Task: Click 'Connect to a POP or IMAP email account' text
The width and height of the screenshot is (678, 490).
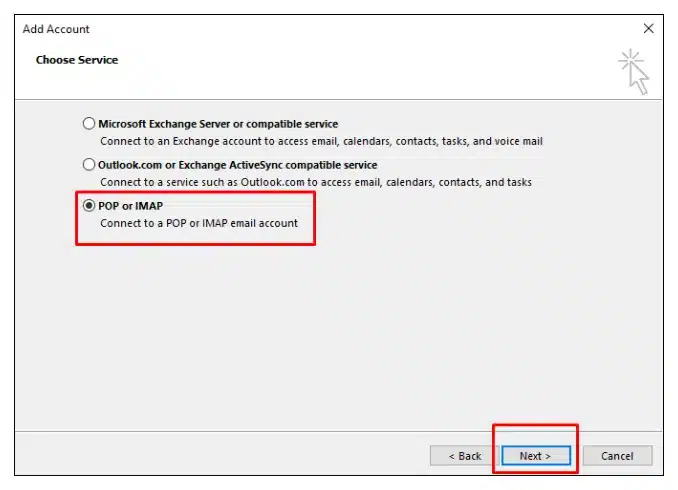Action: [199, 223]
